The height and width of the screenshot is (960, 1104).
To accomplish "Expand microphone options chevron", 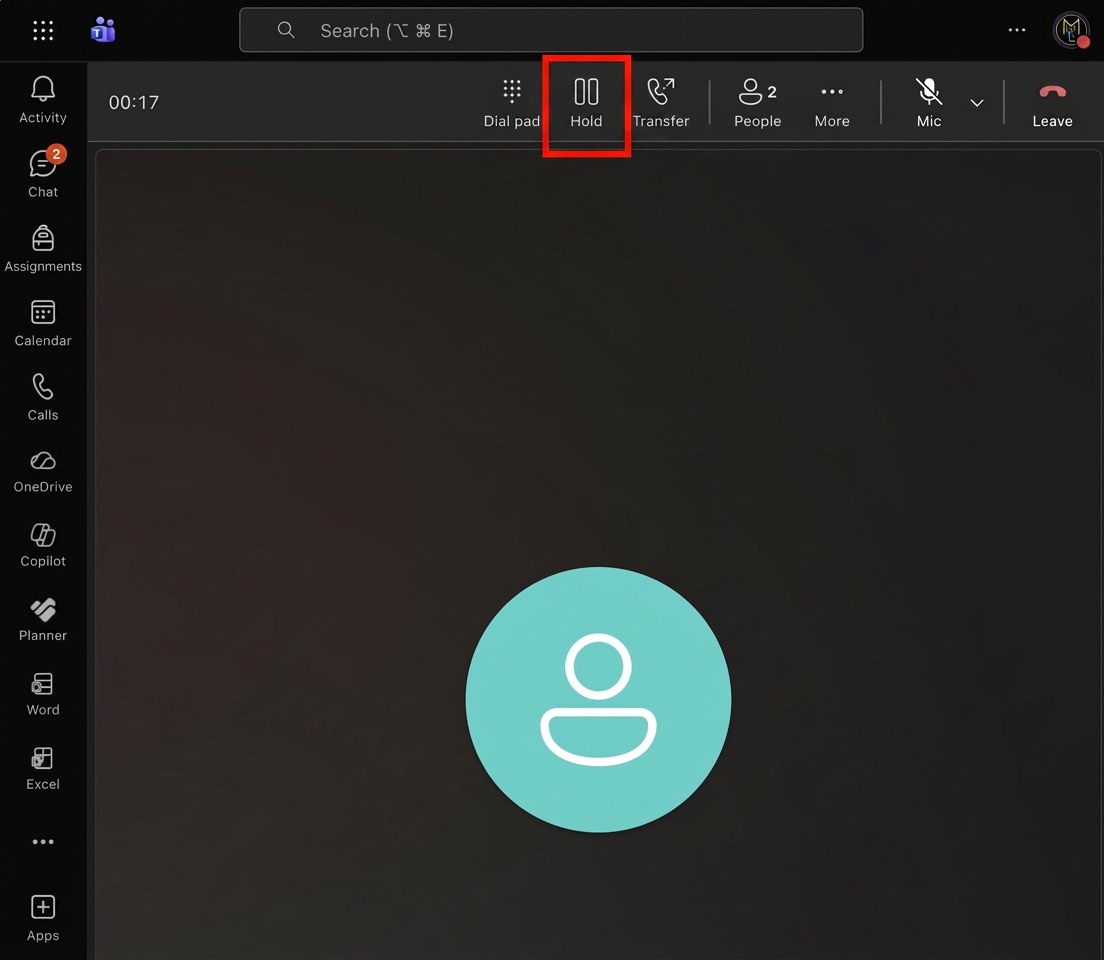I will [x=977, y=103].
